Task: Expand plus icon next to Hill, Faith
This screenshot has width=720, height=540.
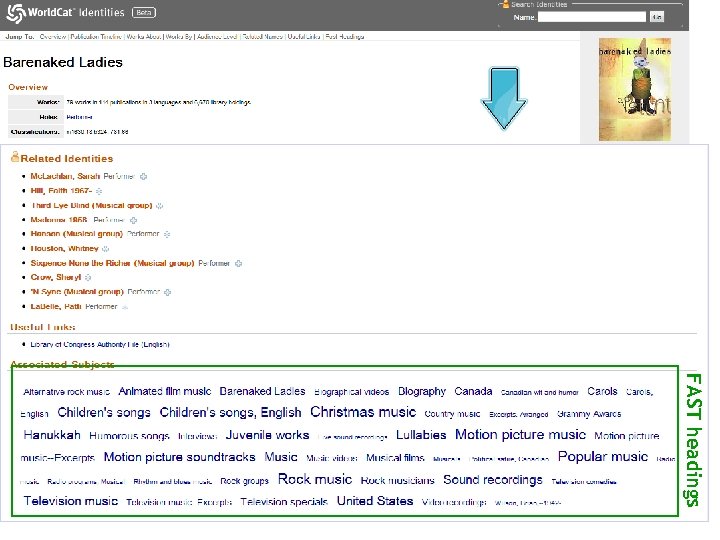Action: click(99, 191)
